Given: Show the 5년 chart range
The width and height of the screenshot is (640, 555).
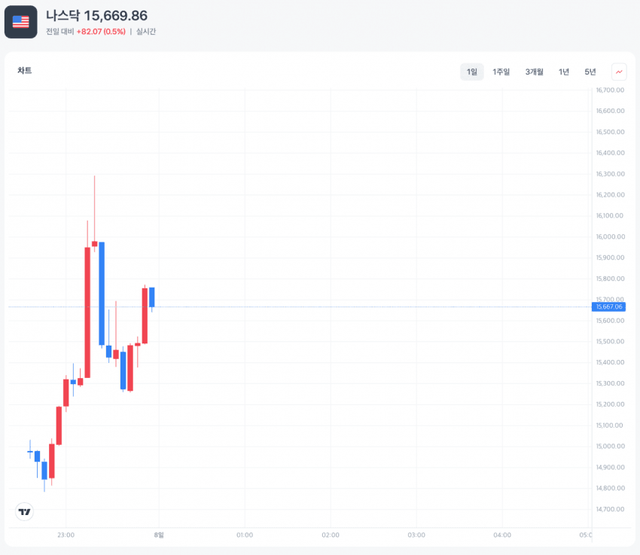Looking at the screenshot, I should (590, 72).
